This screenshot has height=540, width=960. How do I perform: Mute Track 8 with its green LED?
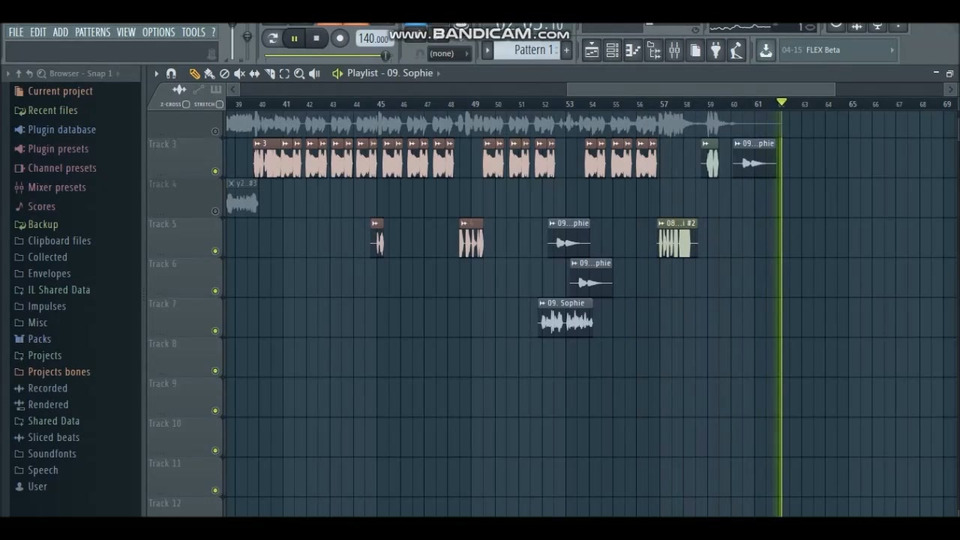[215, 370]
